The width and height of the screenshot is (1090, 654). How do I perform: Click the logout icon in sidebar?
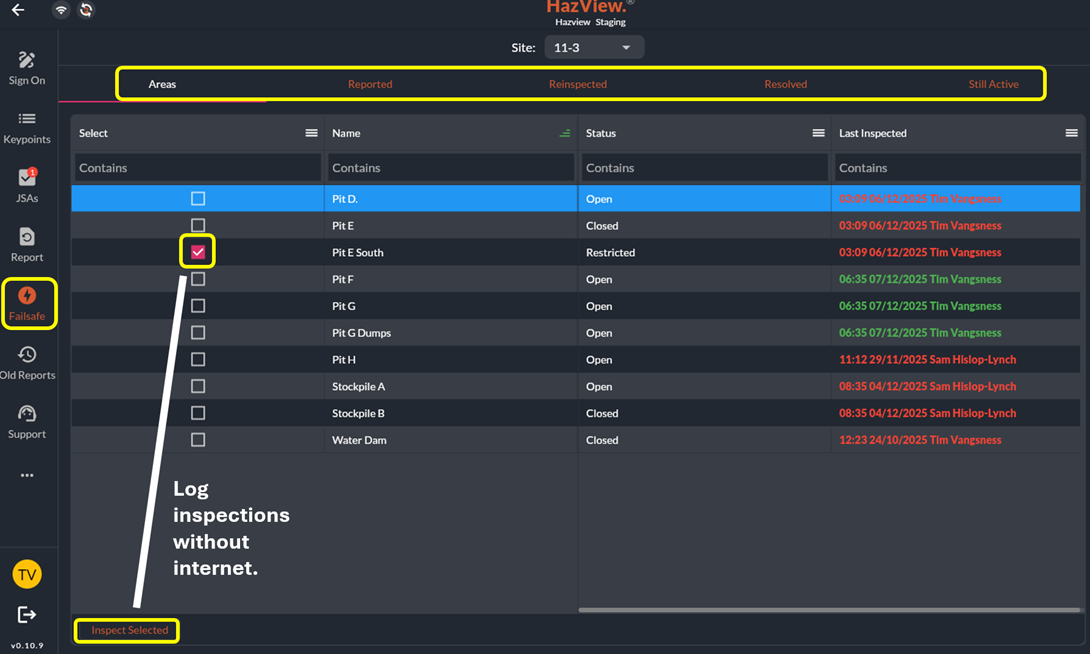pos(27,615)
